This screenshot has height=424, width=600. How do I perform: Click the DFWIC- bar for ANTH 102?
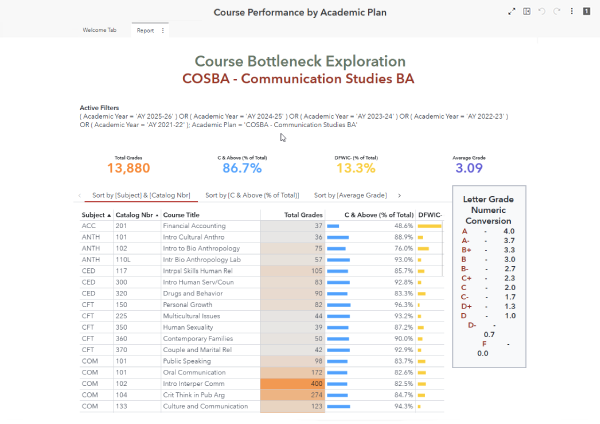(423, 249)
